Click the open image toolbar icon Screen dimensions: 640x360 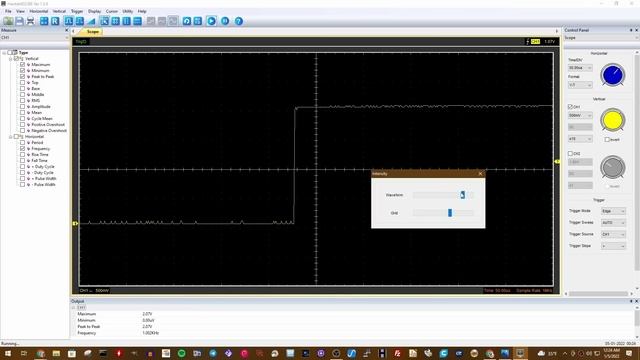point(8,21)
